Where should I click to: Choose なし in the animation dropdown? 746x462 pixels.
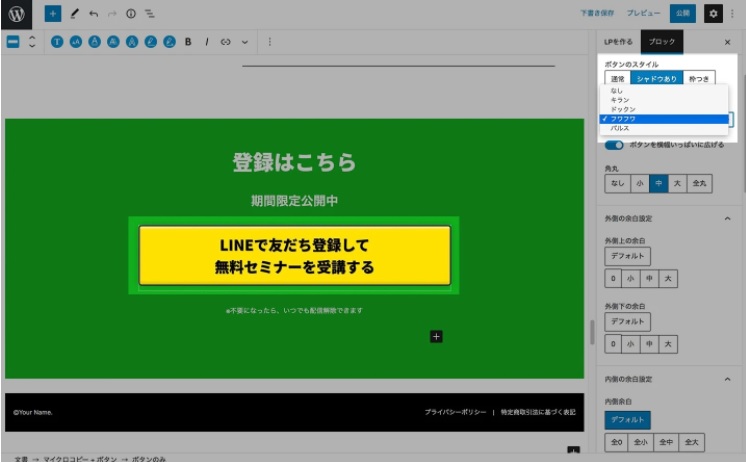(x=664, y=90)
